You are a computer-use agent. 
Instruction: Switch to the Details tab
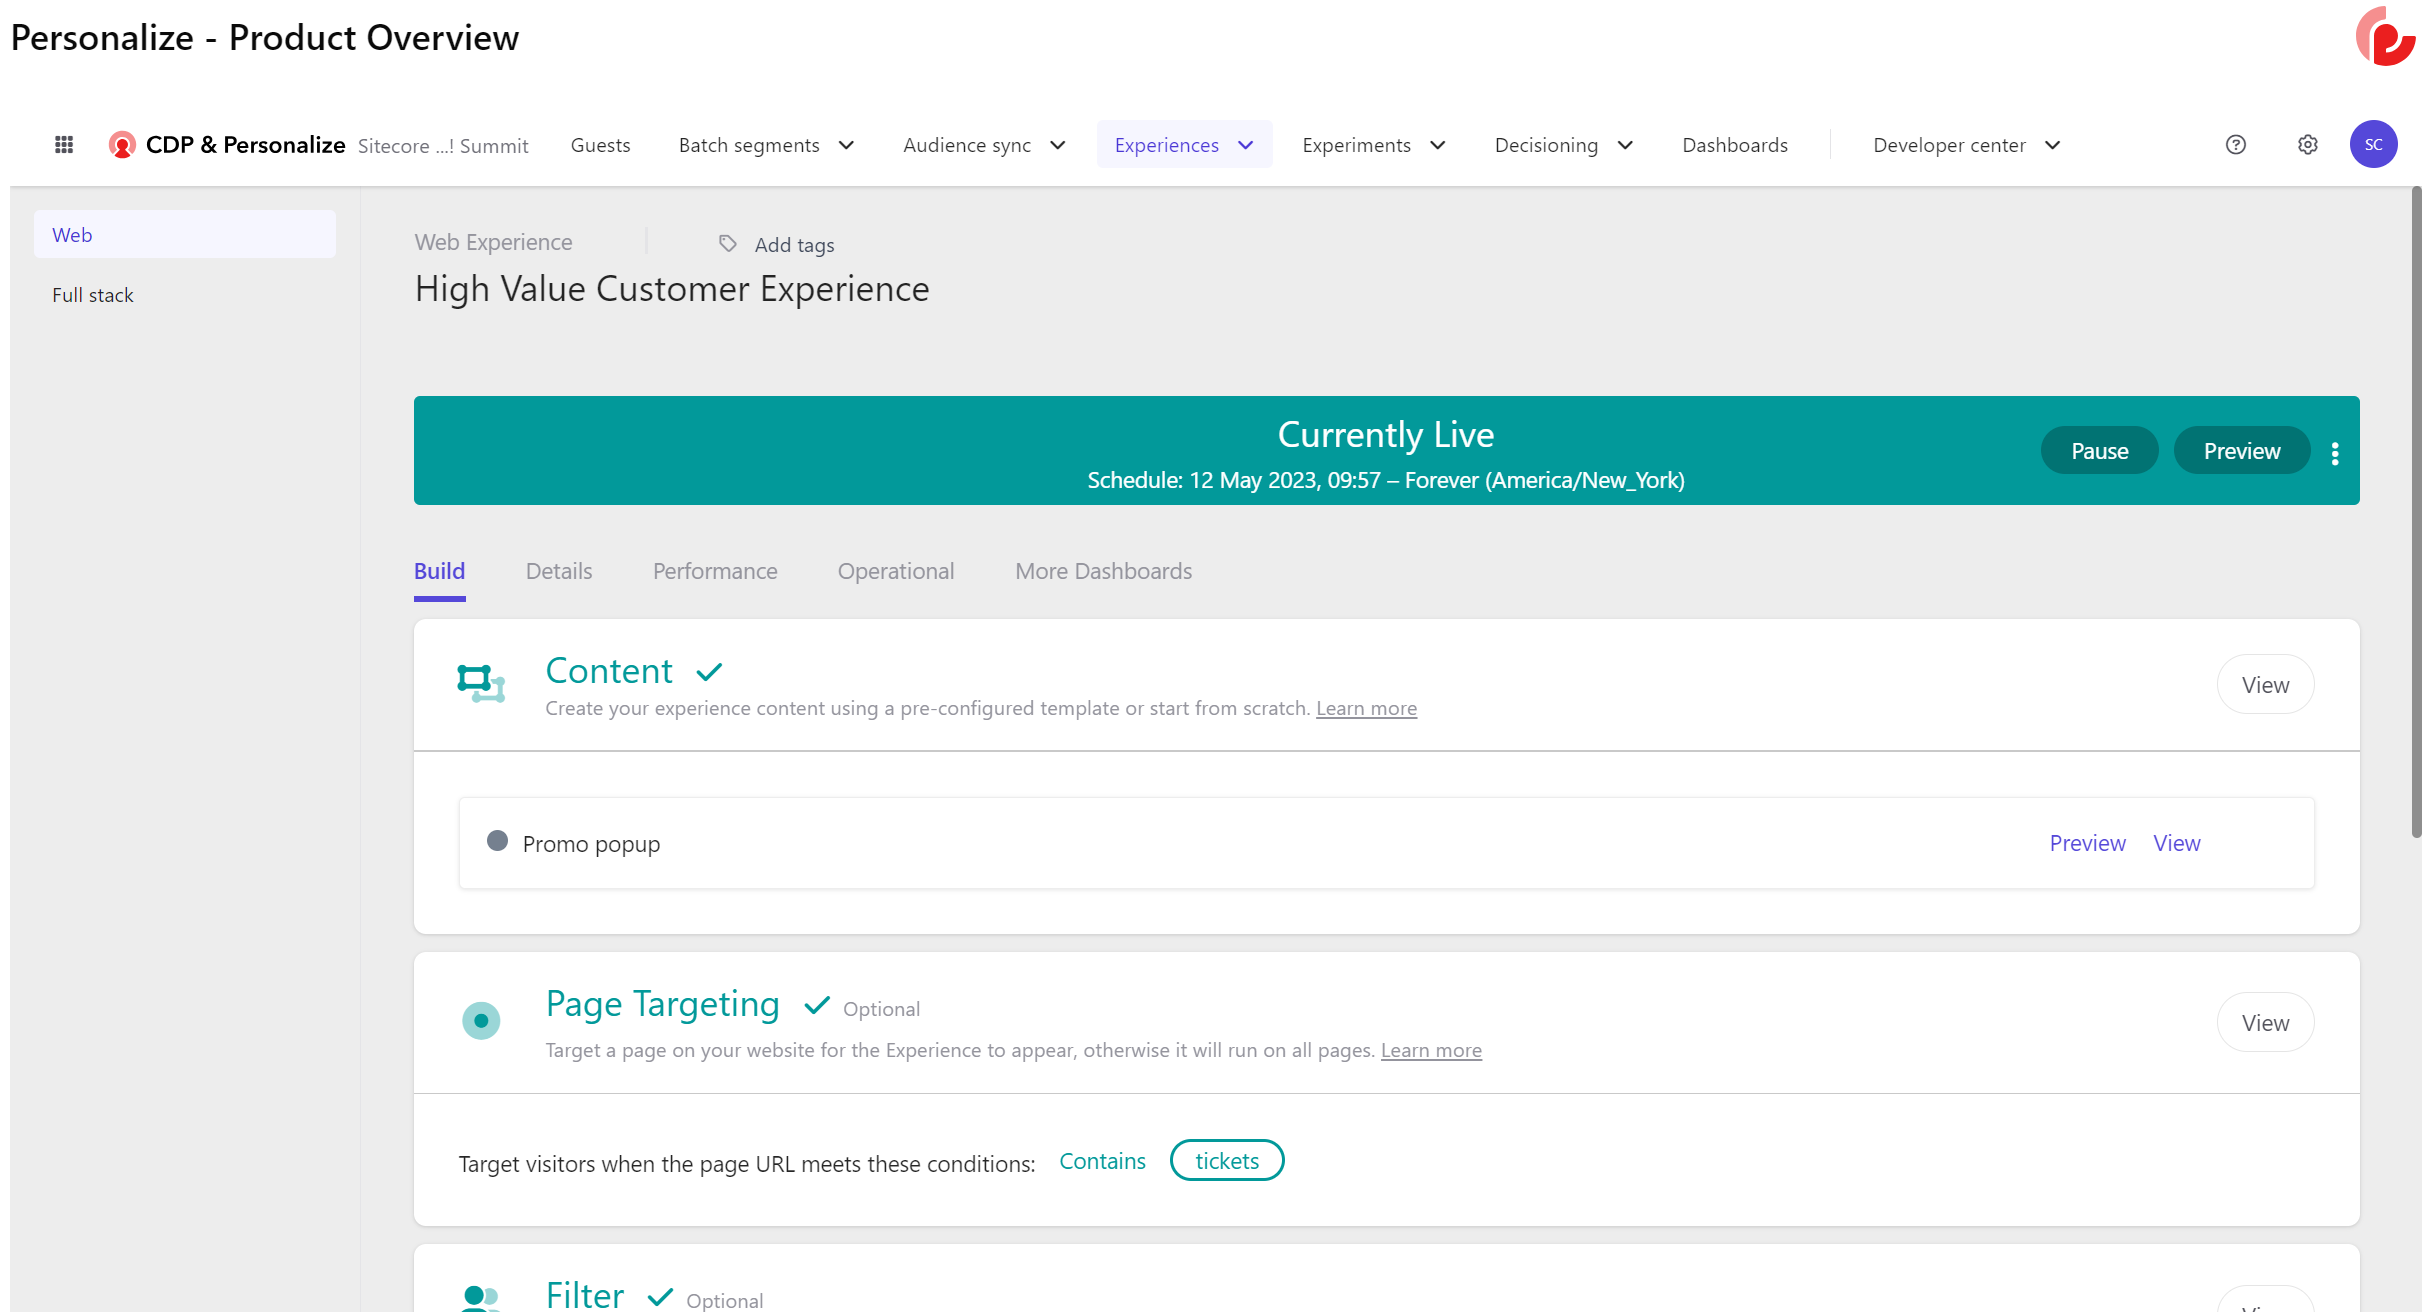[x=558, y=571]
